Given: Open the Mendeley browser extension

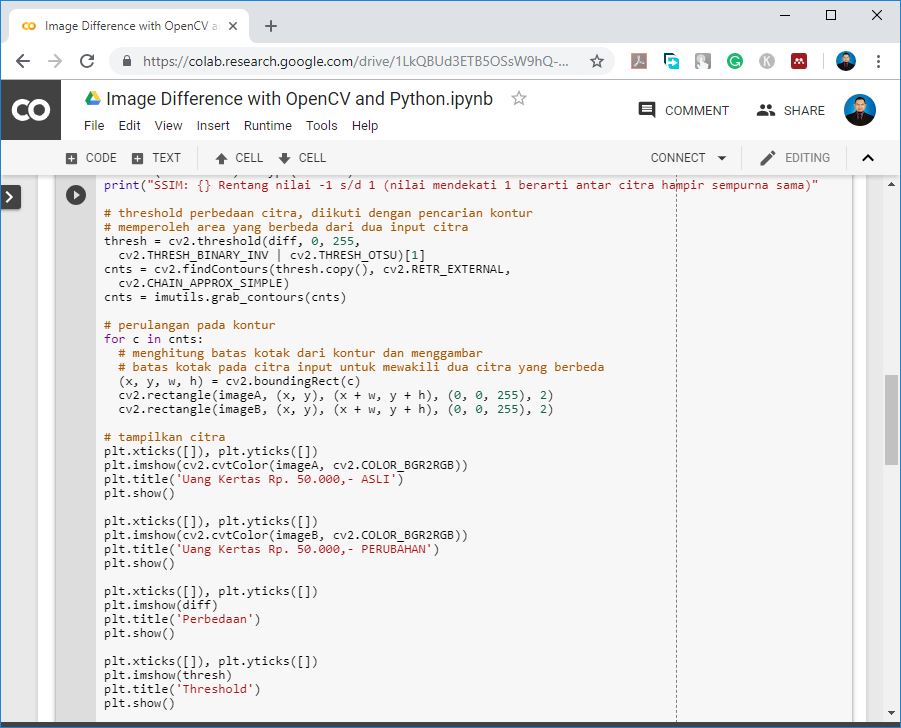Looking at the screenshot, I should (798, 61).
